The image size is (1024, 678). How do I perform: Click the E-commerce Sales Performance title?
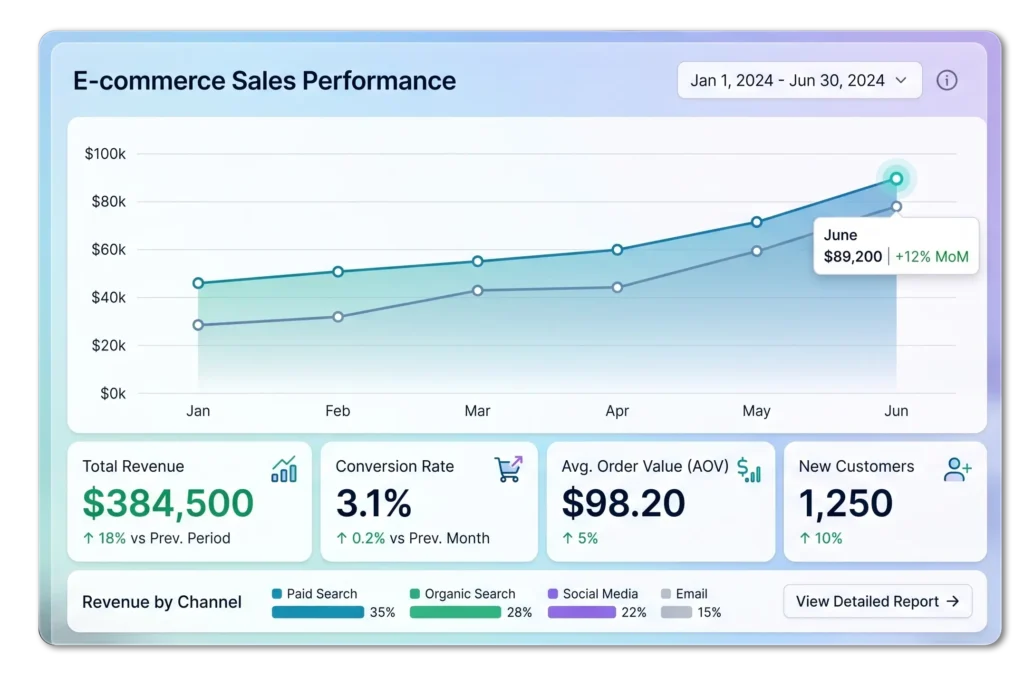click(x=264, y=81)
